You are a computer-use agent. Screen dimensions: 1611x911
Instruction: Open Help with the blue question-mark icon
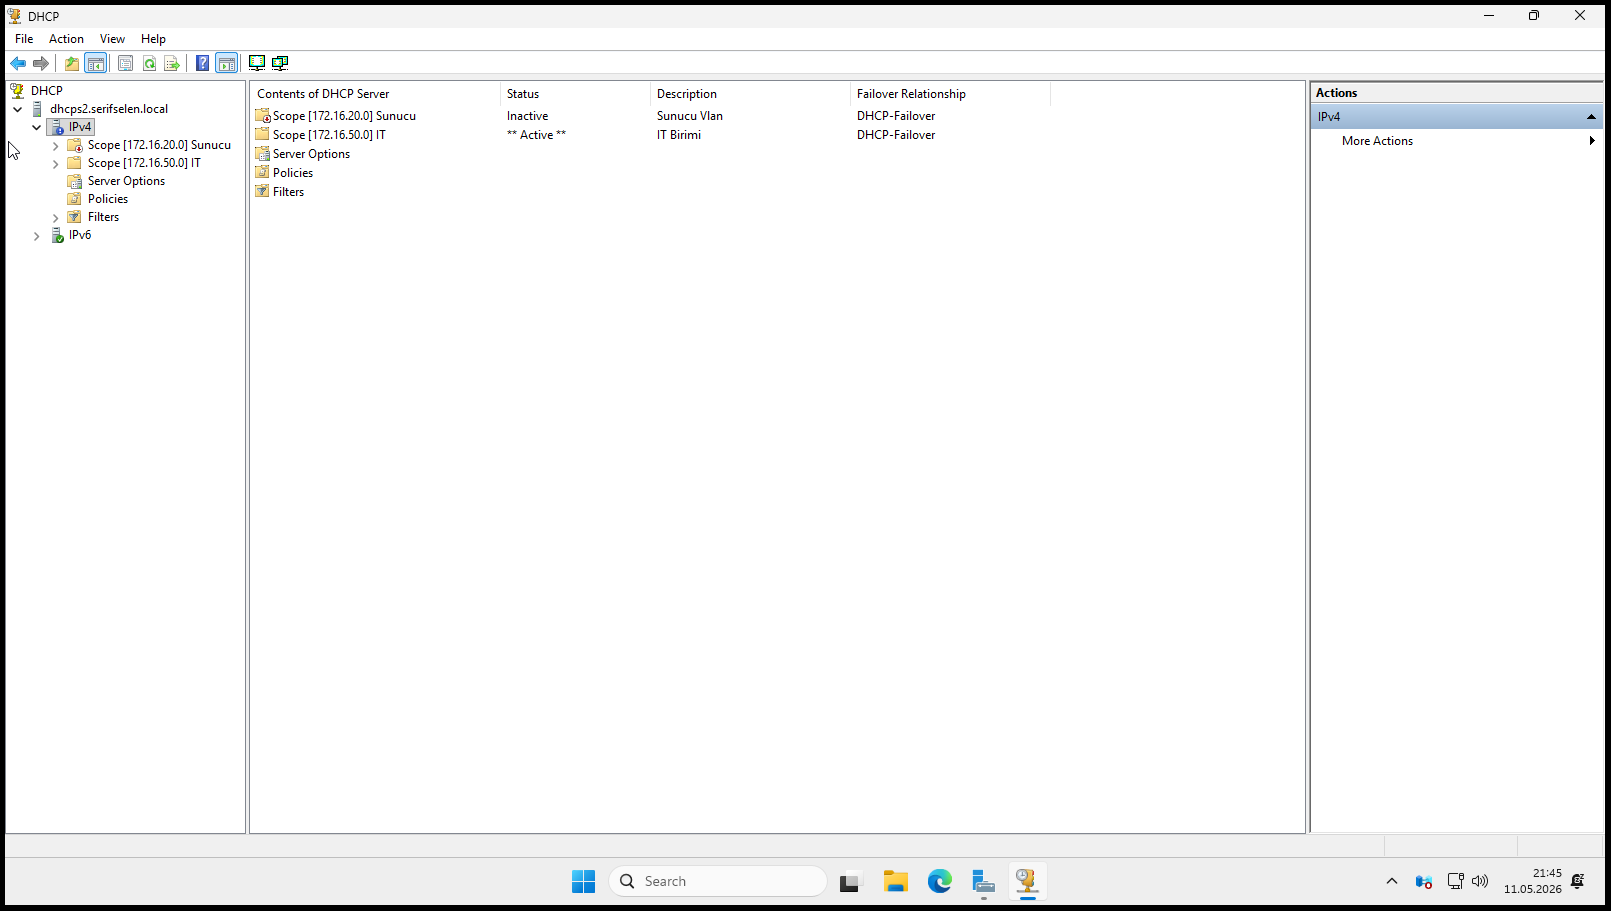202,63
